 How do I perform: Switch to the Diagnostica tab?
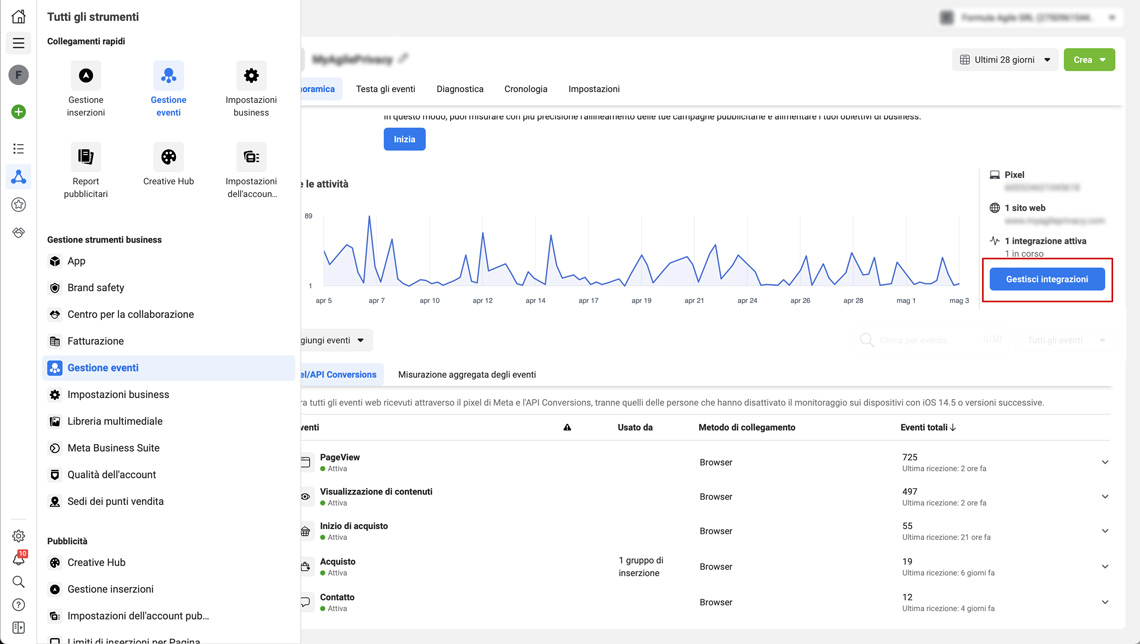point(459,88)
